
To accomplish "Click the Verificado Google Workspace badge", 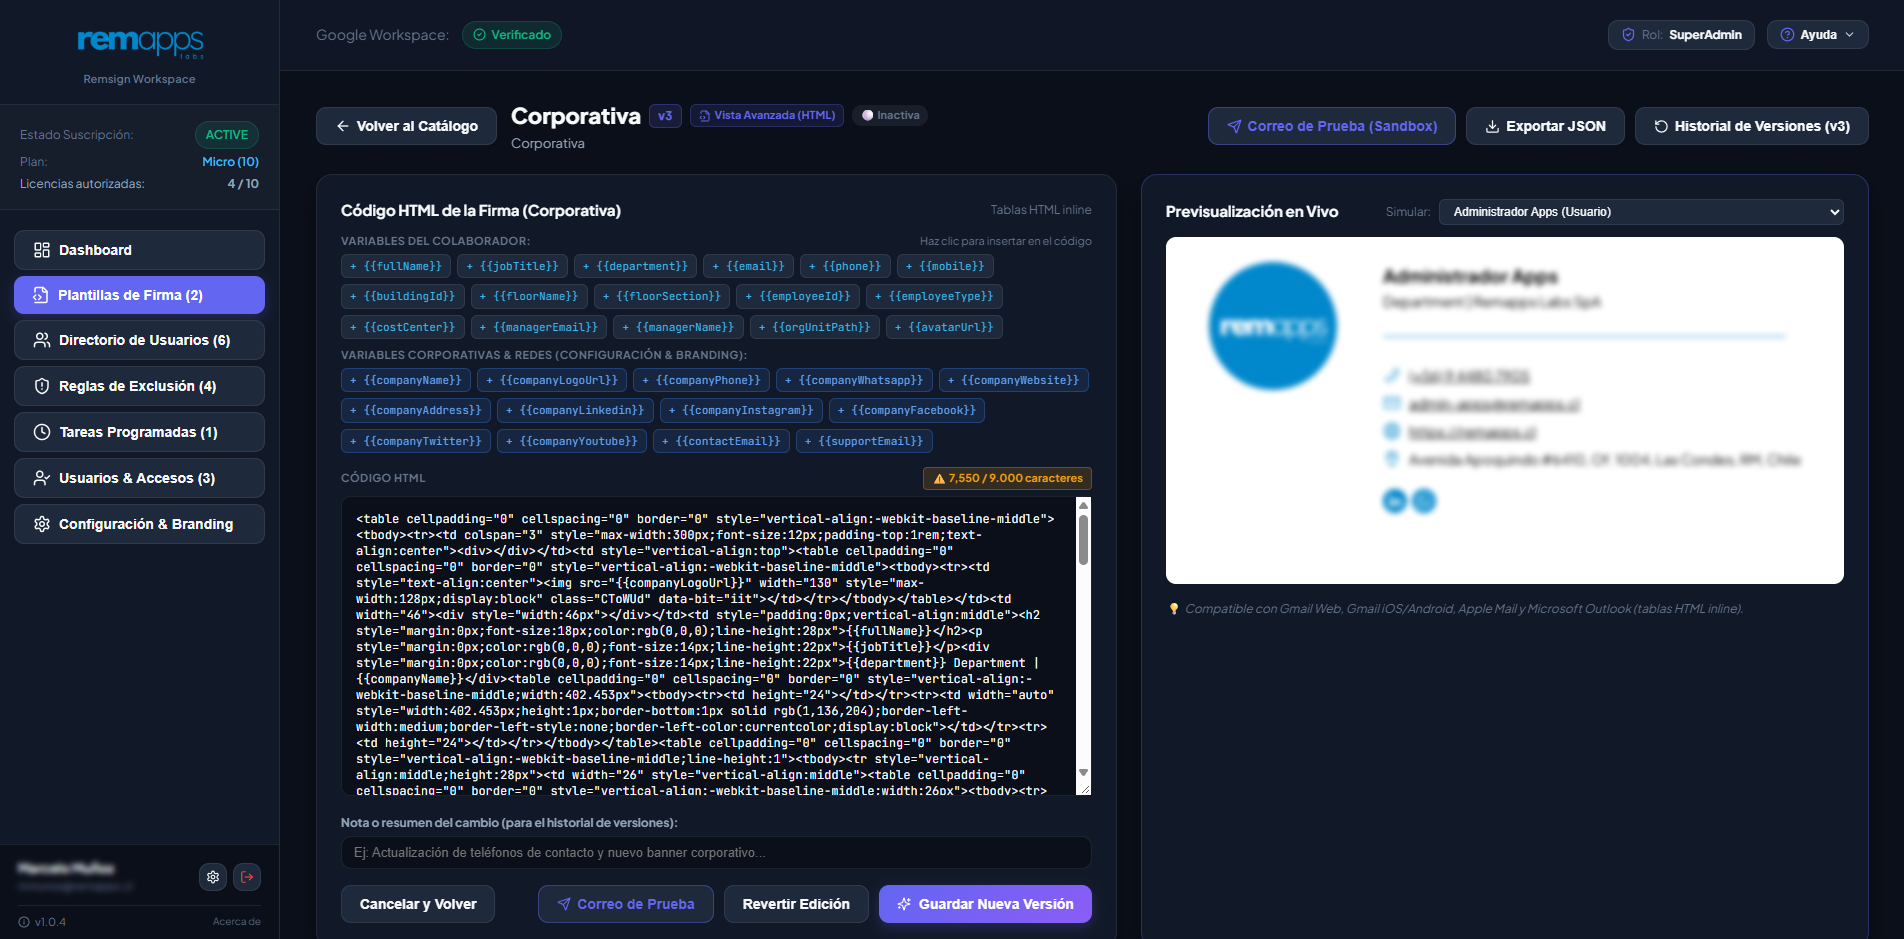I will [512, 35].
